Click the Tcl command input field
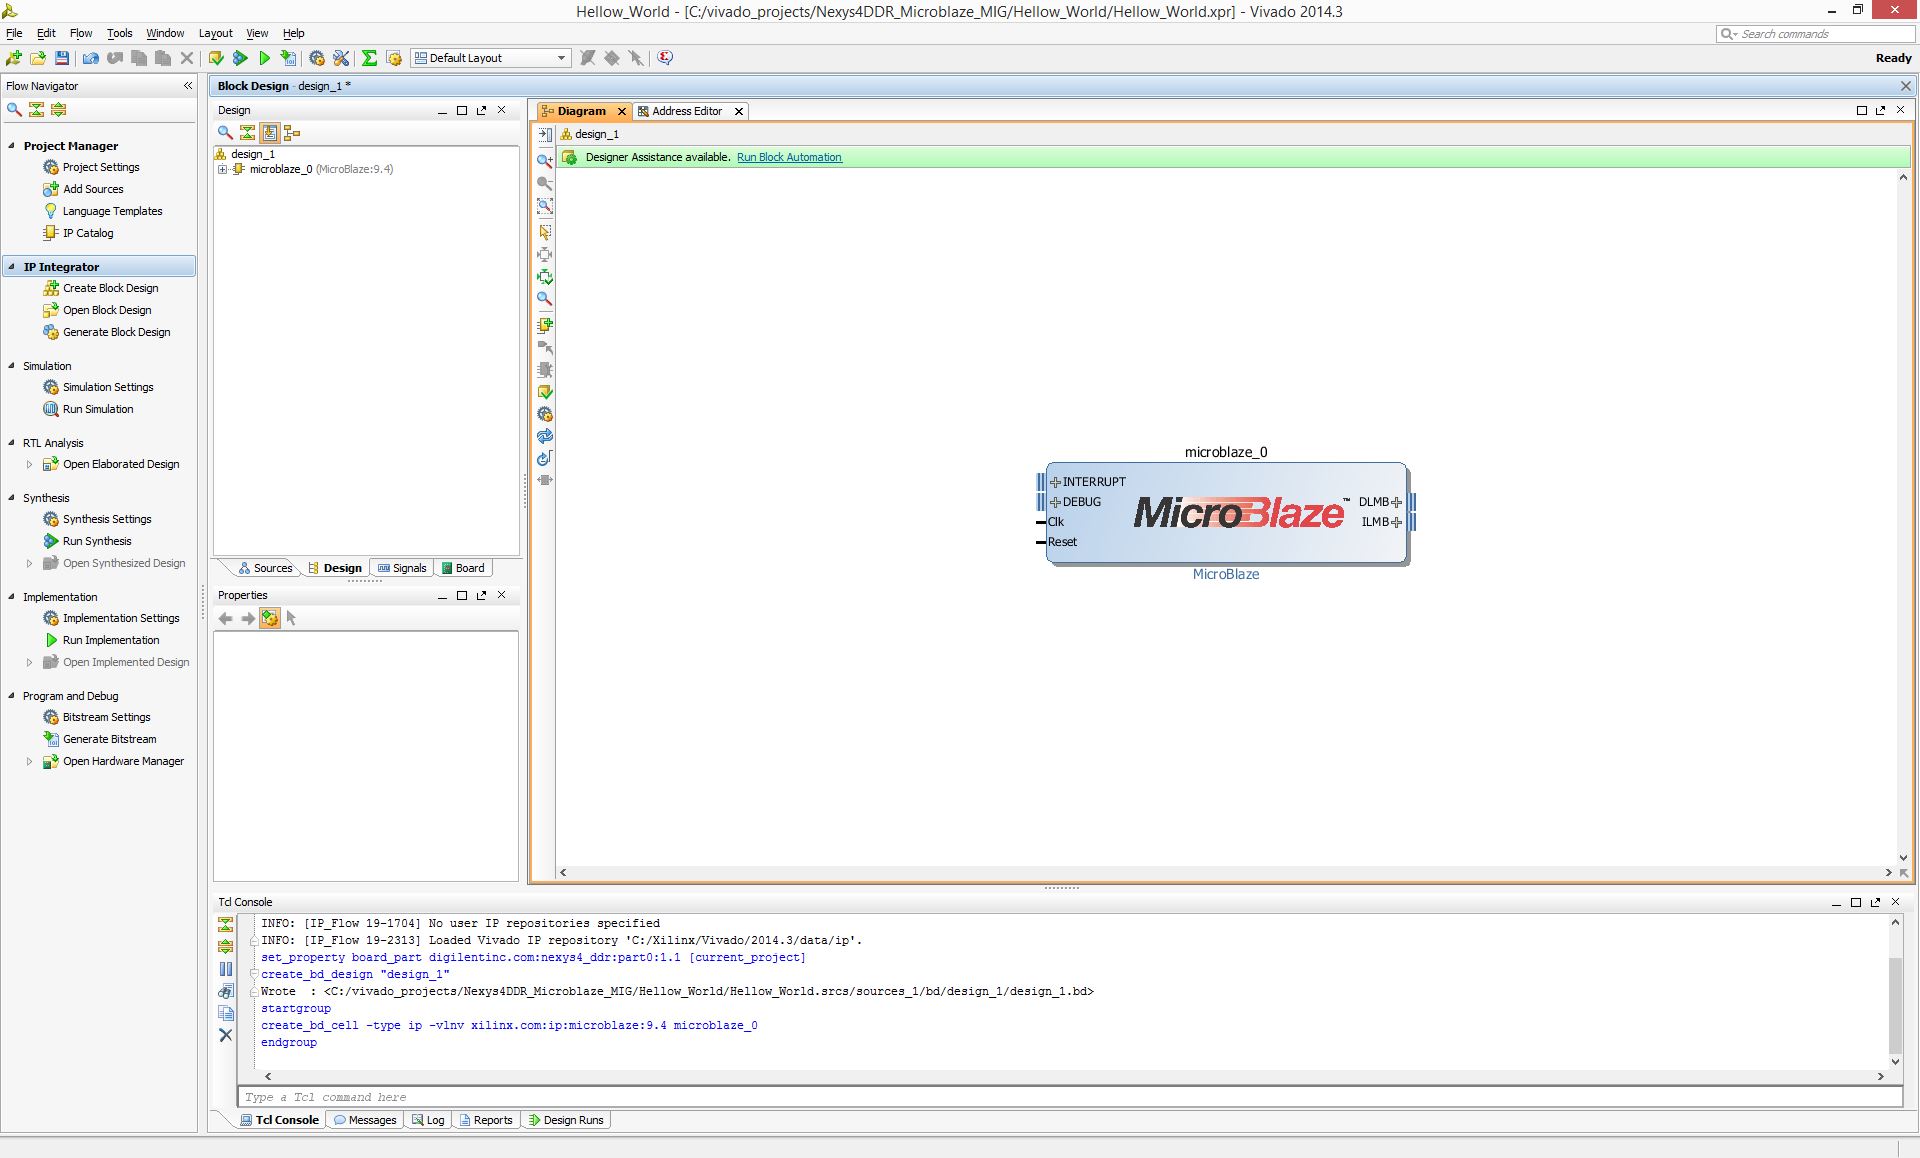1920x1158 pixels. 1069,1097
